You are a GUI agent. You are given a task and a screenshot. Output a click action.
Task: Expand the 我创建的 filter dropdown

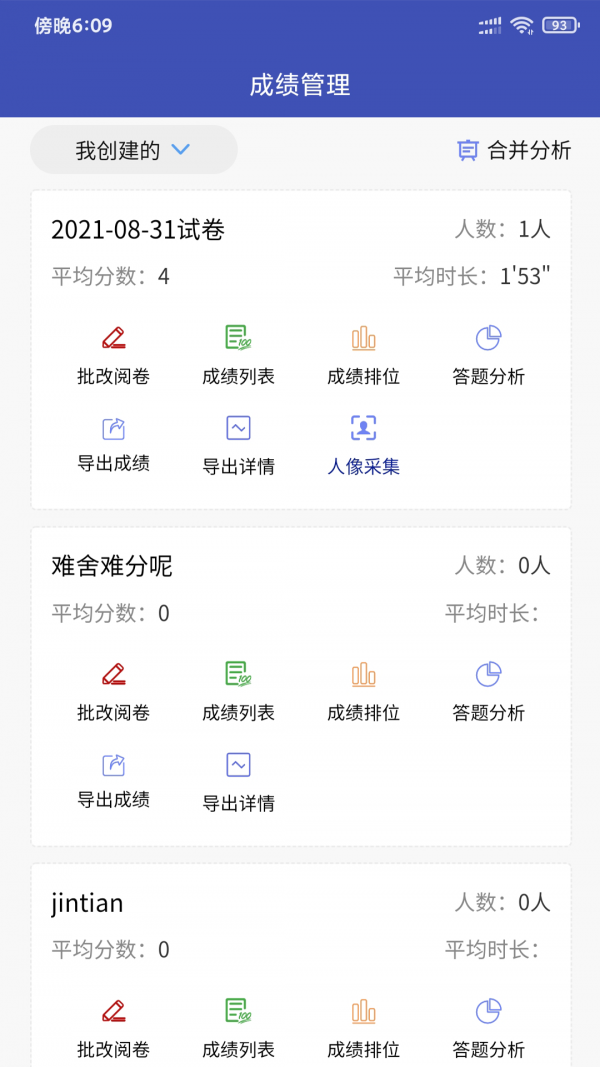pyautogui.click(x=133, y=150)
